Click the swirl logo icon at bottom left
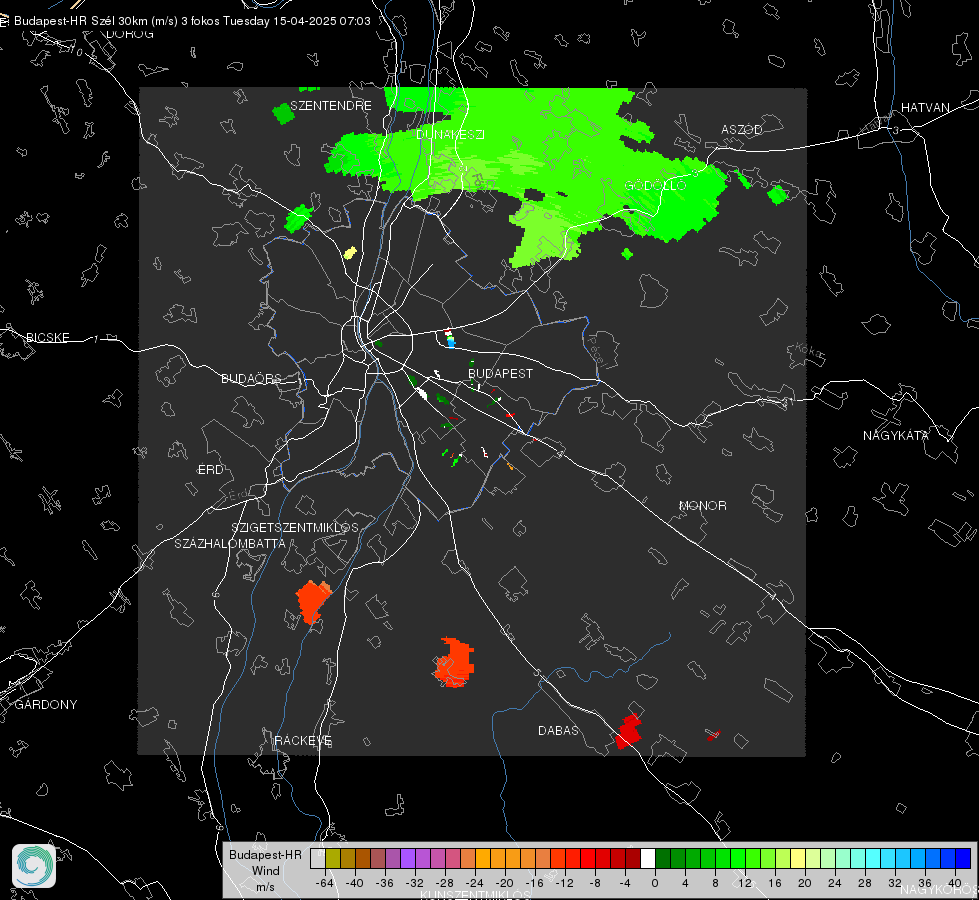The image size is (979, 900). [x=34, y=866]
